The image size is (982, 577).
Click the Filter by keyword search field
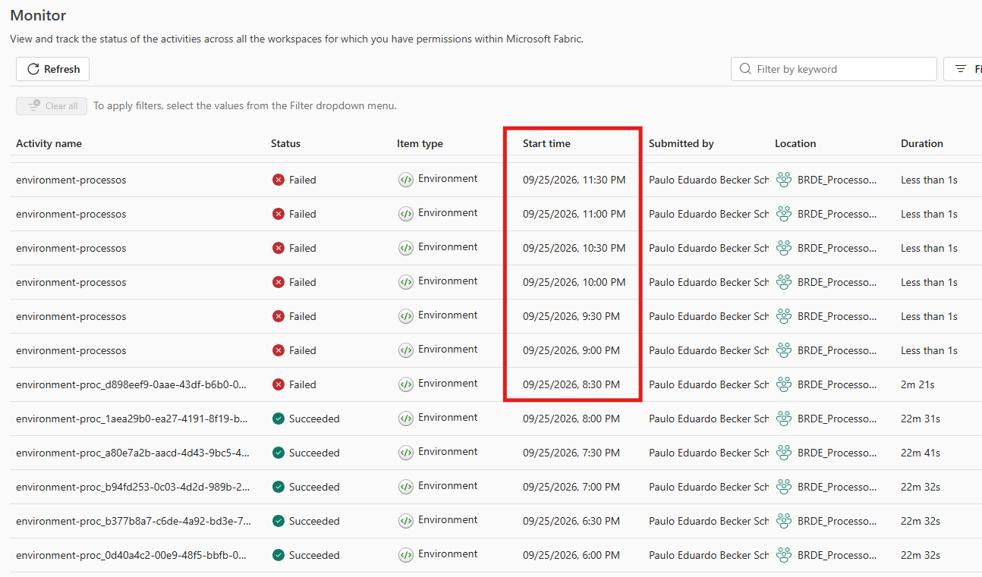click(x=834, y=69)
